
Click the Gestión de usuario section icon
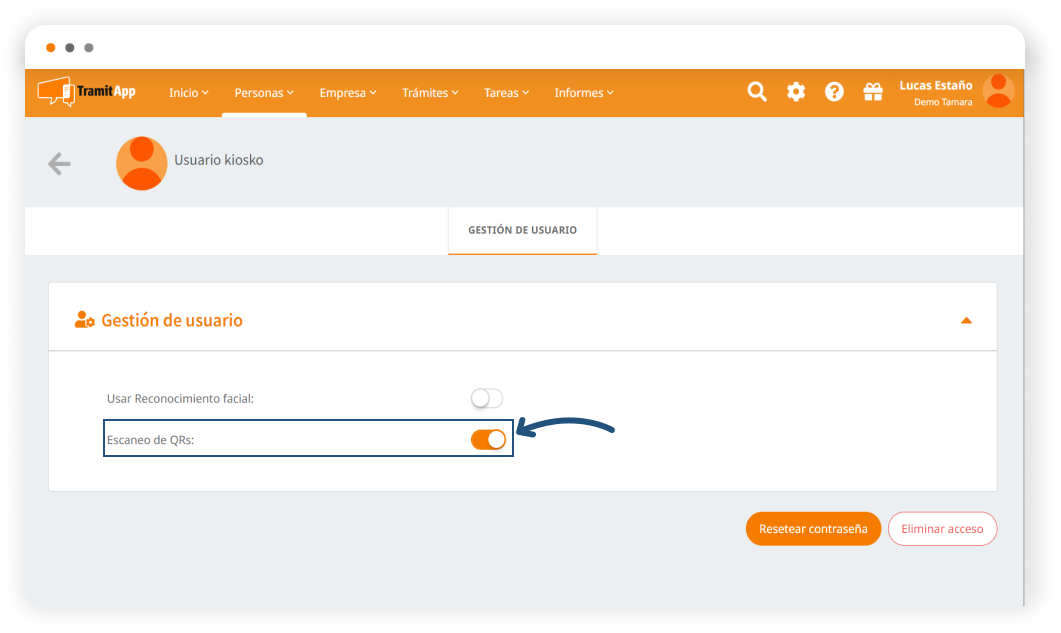(84, 320)
